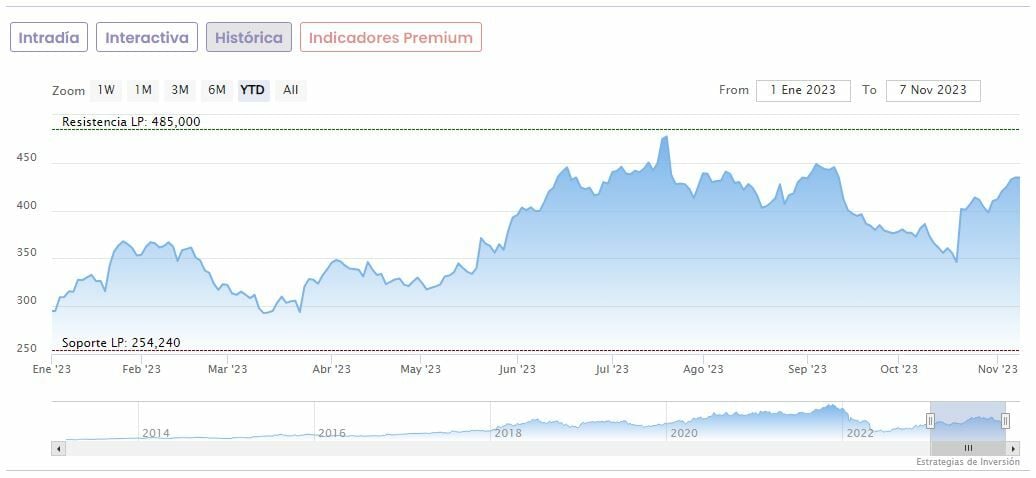Switch zoom to 6M
This screenshot has width=1036, height=478.
point(217,90)
